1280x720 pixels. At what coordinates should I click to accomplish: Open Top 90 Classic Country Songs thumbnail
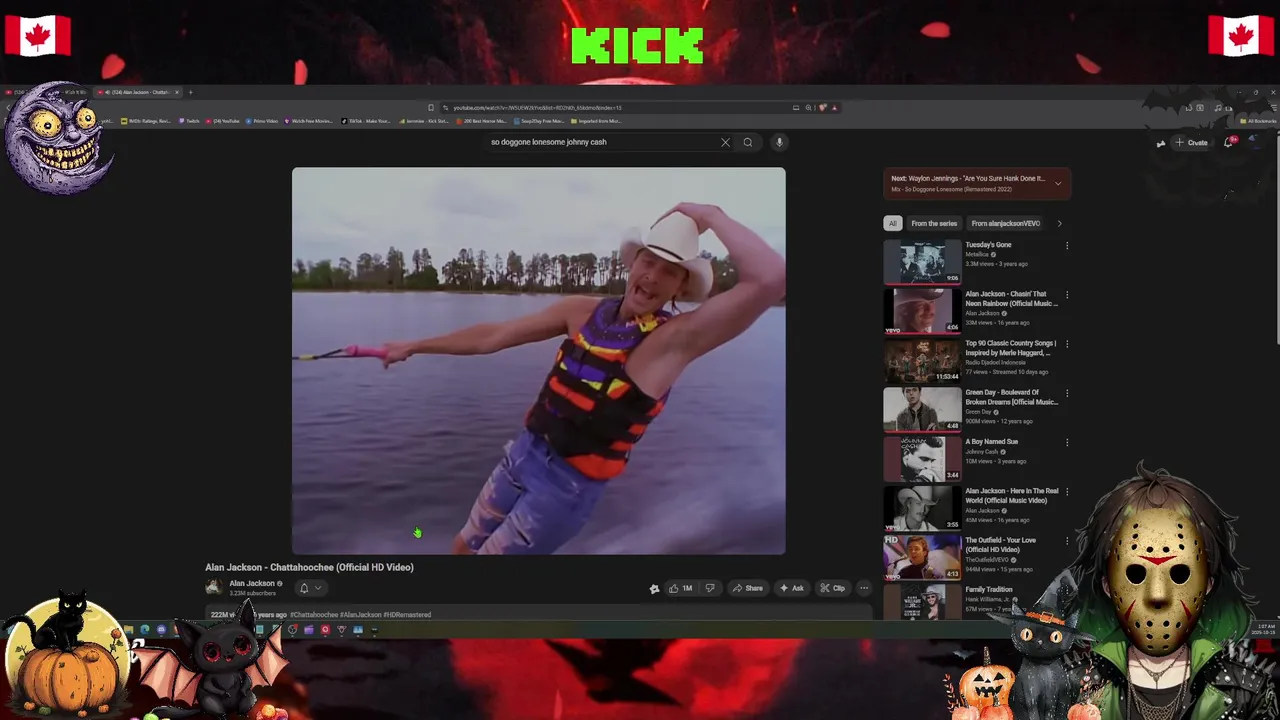pos(922,360)
